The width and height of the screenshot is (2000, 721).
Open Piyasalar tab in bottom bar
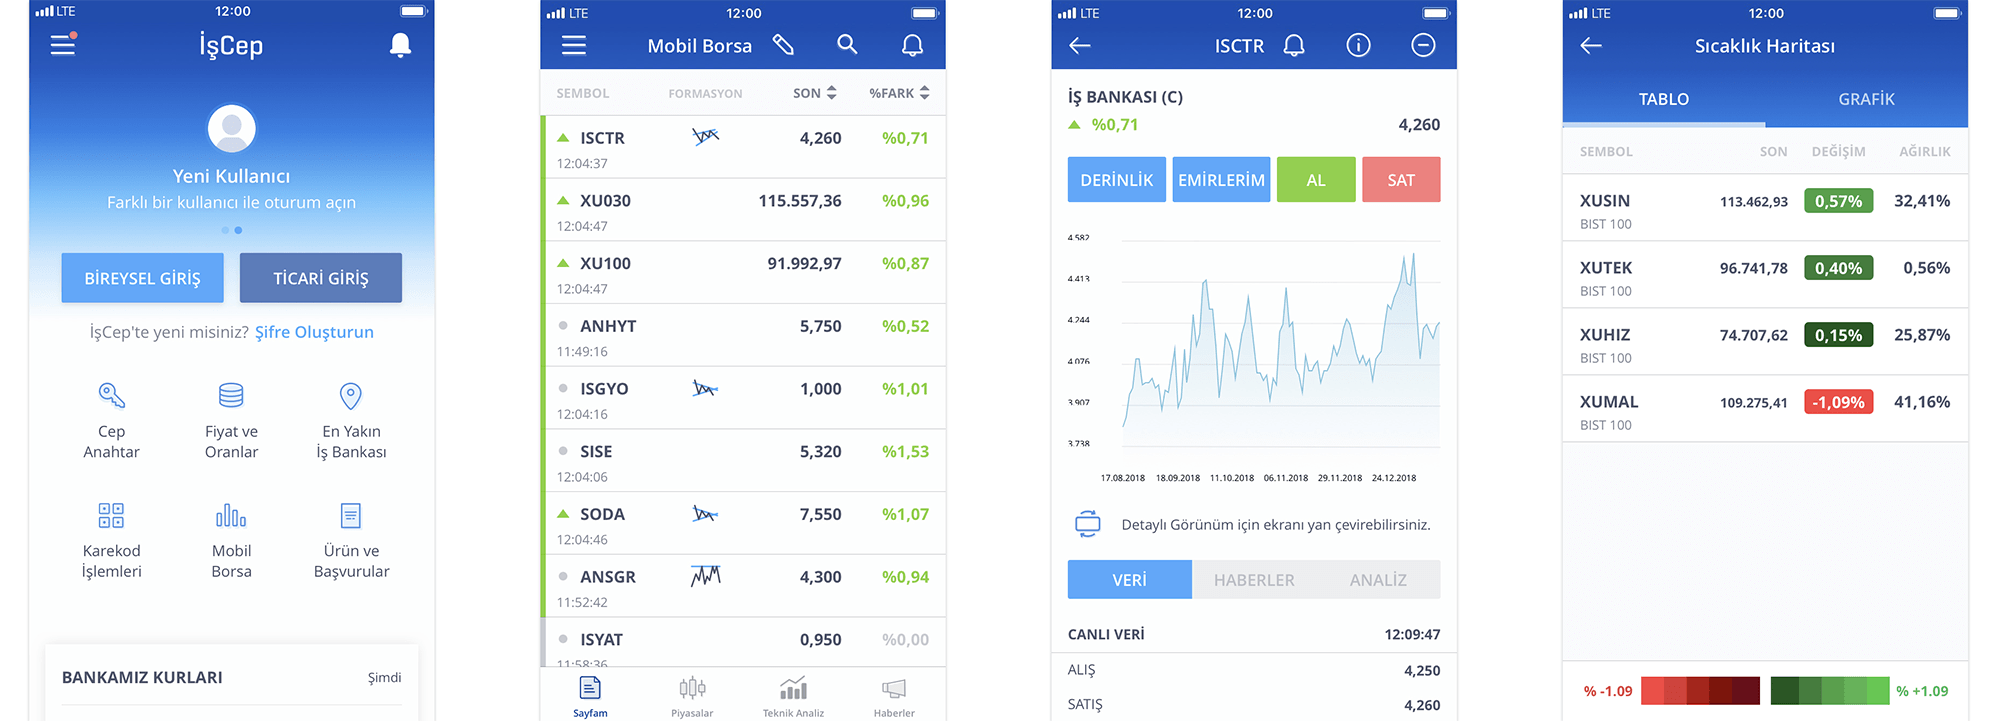(x=692, y=697)
